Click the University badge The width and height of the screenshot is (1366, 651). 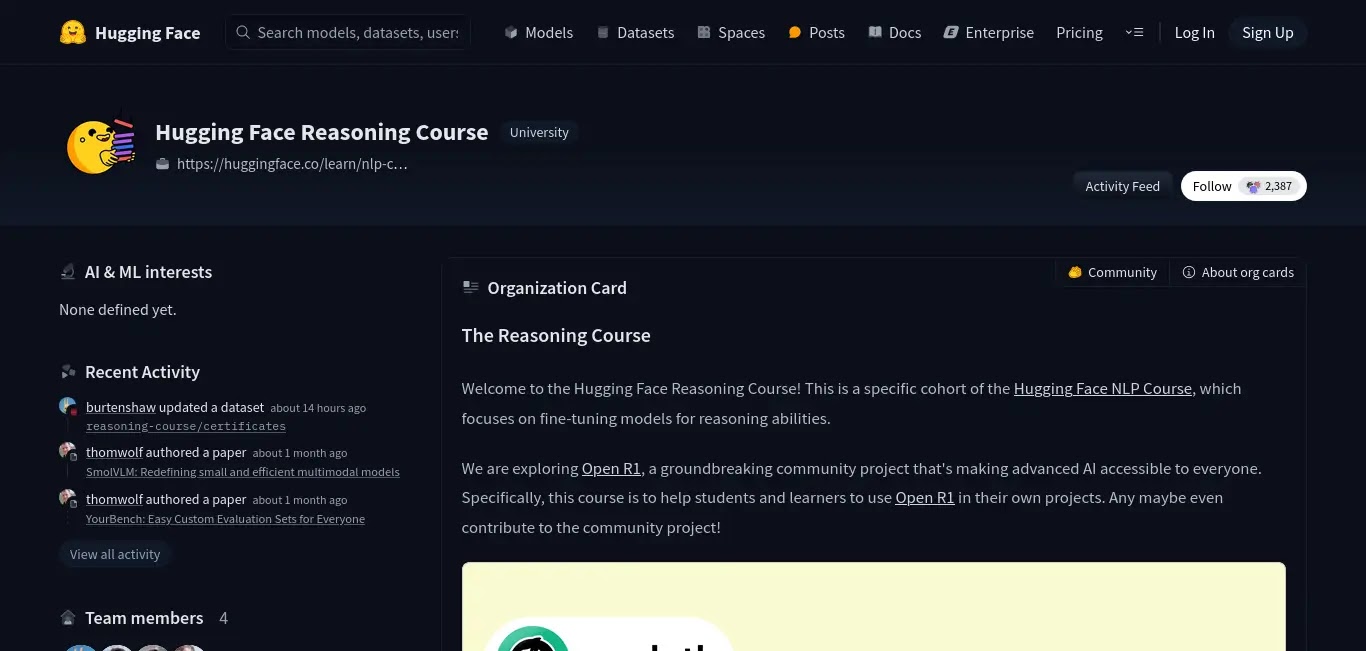[539, 132]
